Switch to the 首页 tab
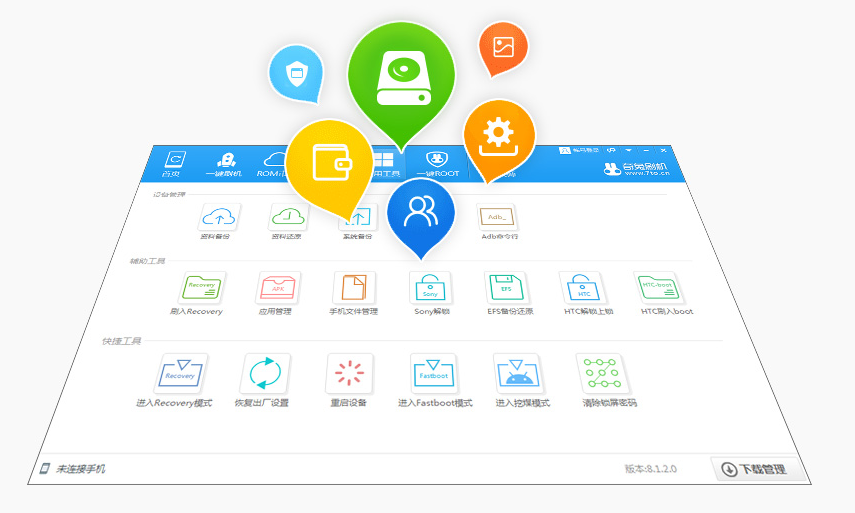This screenshot has height=513, width=855. coord(173,164)
